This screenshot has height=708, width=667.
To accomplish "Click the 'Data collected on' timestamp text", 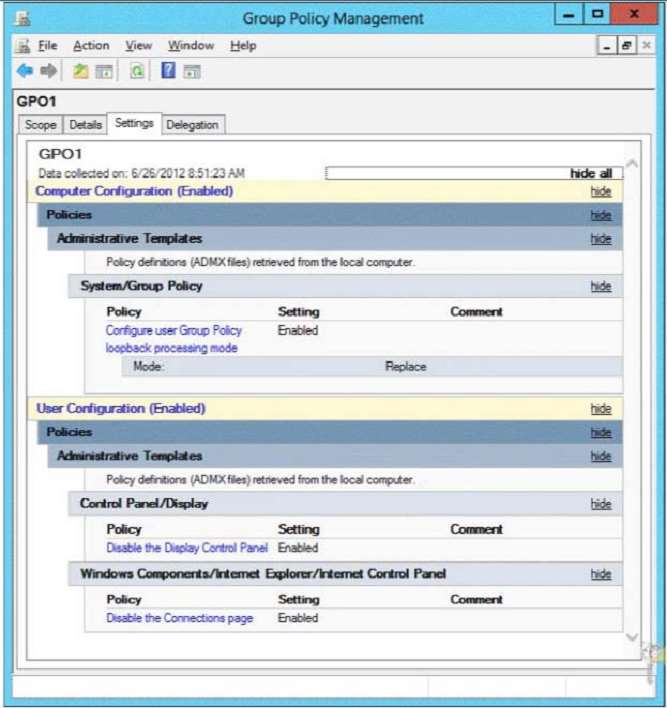I will click(x=141, y=173).
